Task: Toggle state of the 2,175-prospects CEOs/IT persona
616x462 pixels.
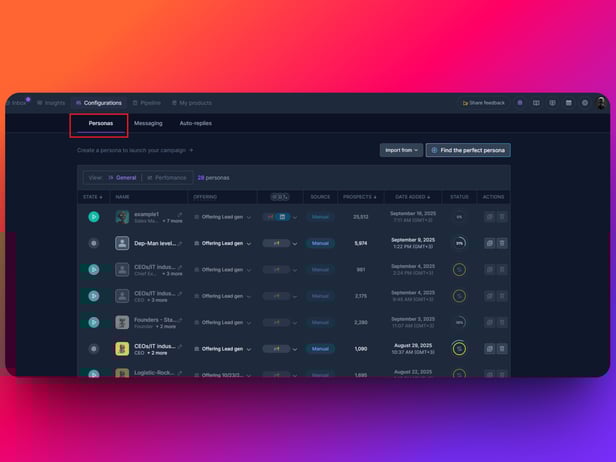Action: pyautogui.click(x=94, y=296)
